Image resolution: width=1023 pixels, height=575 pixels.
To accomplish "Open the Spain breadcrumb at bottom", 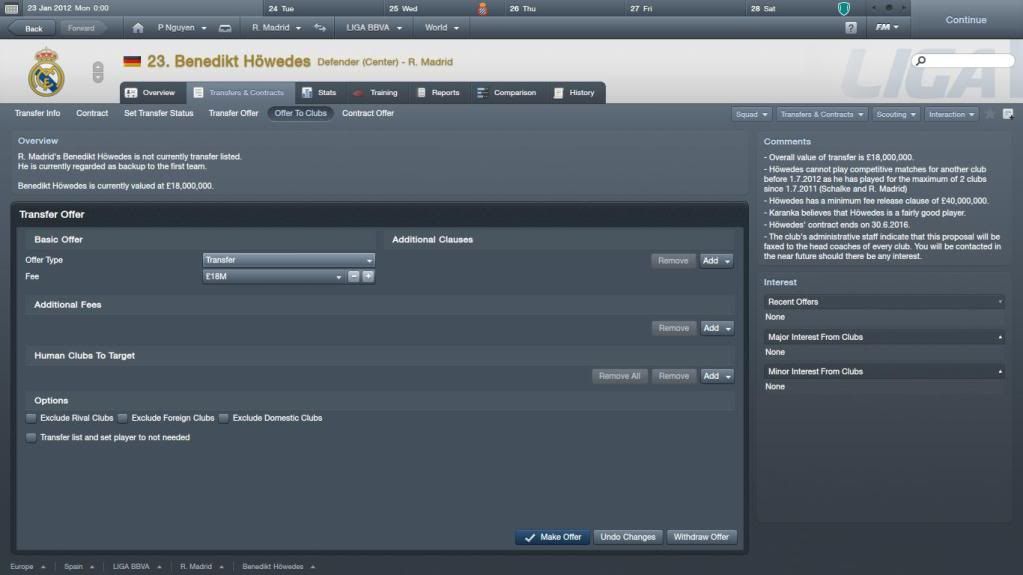I will click(78, 567).
